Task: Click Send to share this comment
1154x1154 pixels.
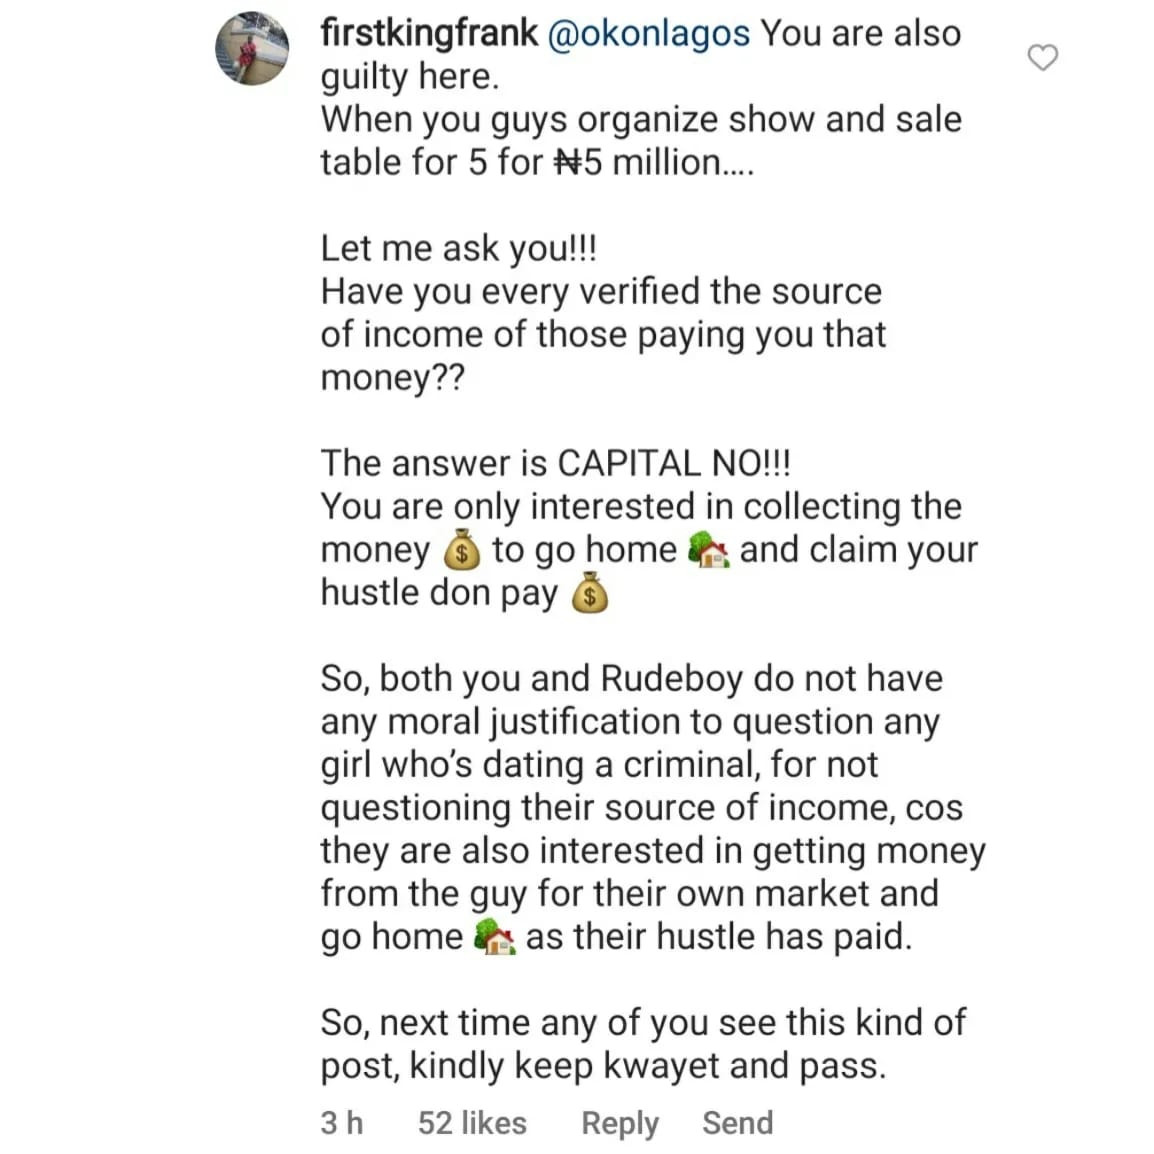Action: pos(737,1123)
